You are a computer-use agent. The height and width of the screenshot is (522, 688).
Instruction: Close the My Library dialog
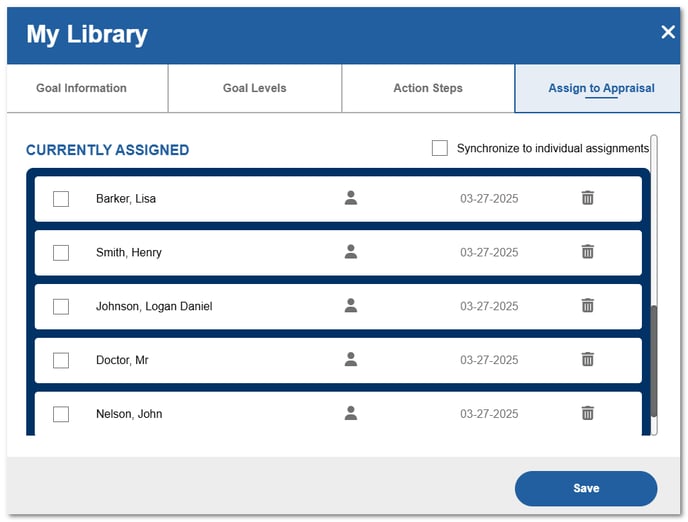[668, 32]
